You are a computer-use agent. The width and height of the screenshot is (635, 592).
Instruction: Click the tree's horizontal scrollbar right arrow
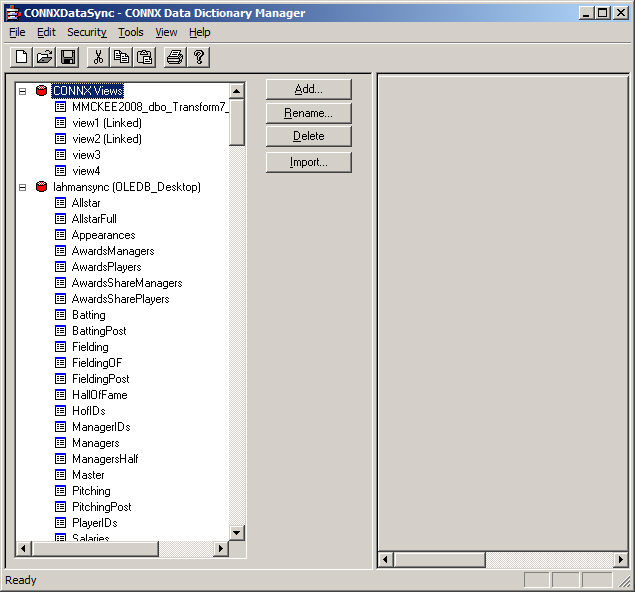(221, 549)
